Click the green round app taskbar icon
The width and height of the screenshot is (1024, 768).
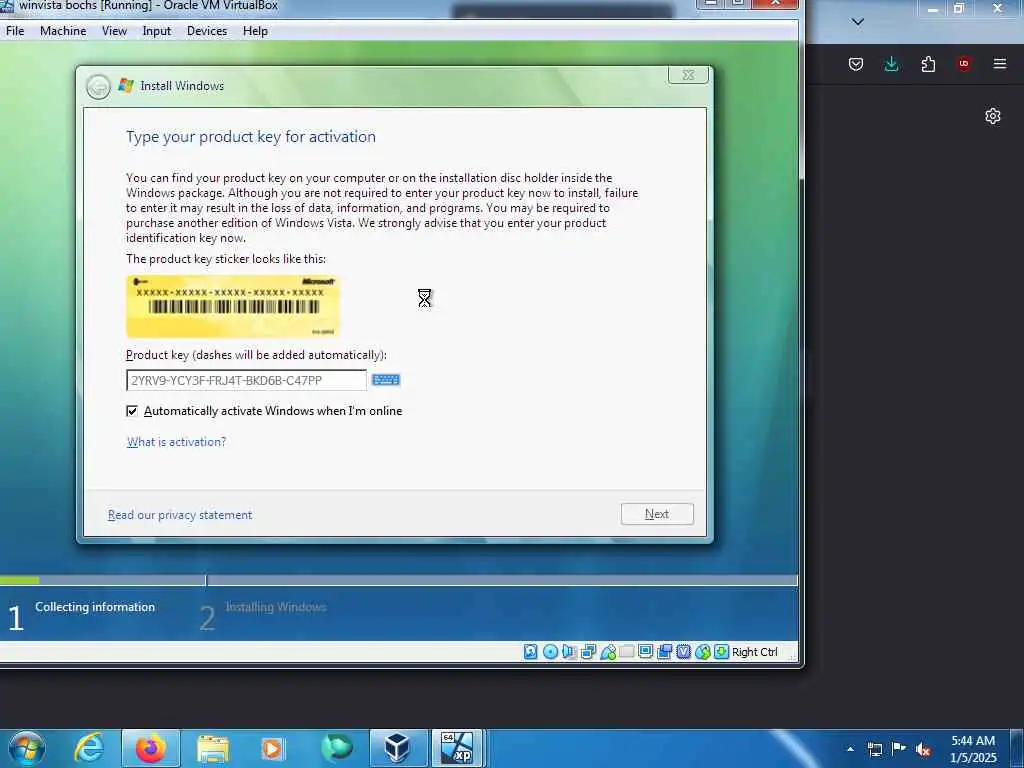336,748
